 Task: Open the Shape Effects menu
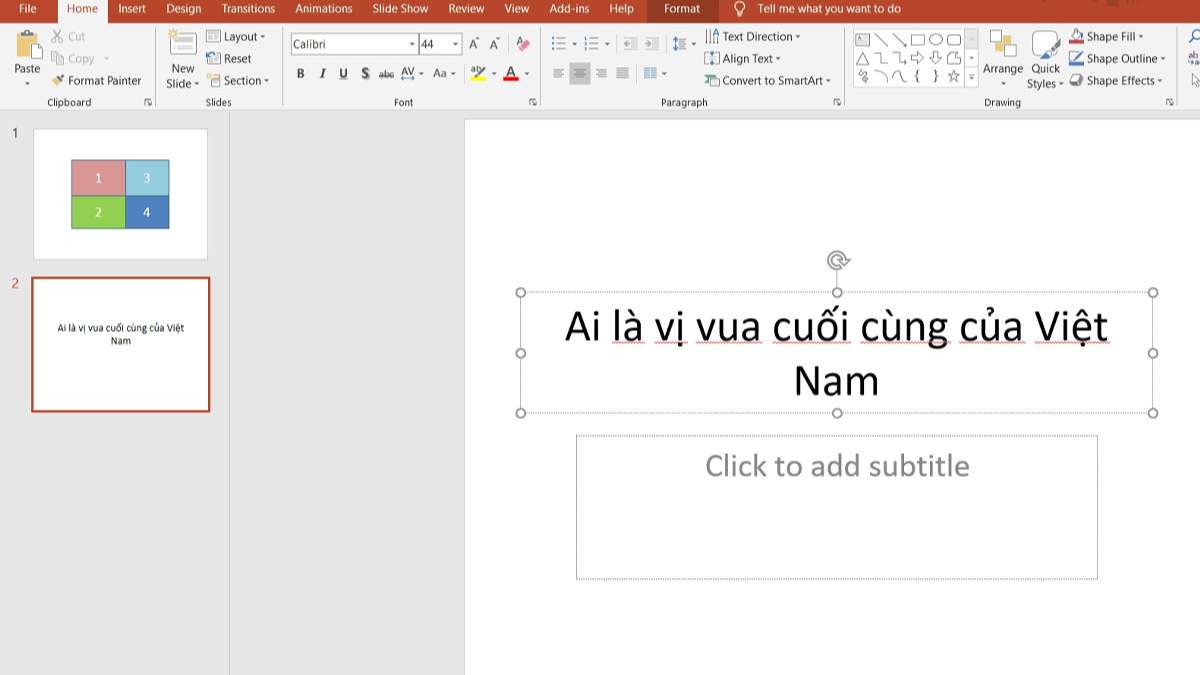pyautogui.click(x=1117, y=80)
